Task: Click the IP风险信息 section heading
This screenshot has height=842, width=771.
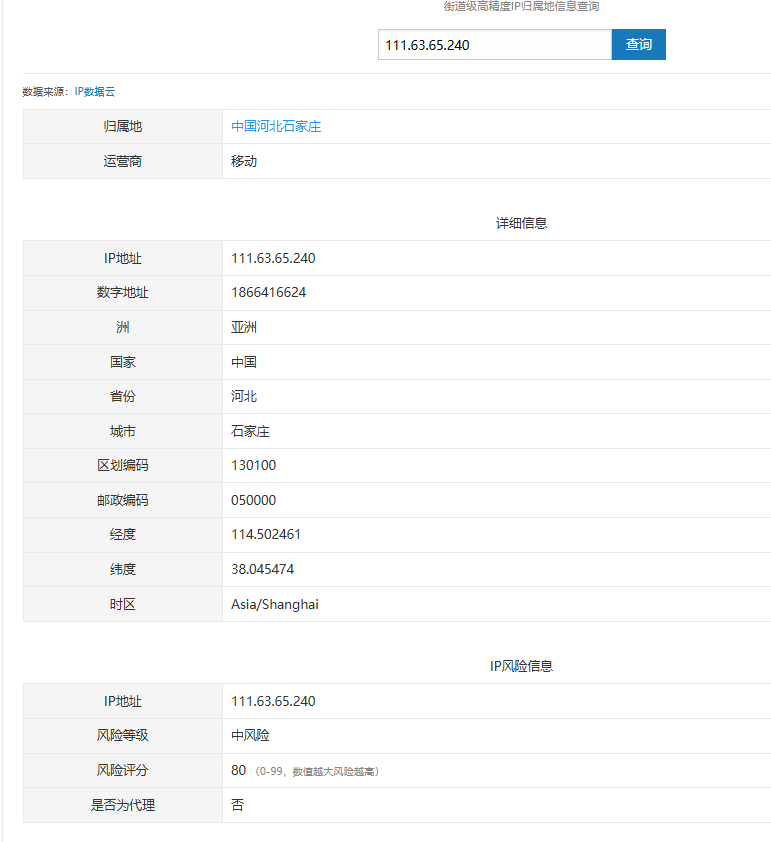Action: (x=521, y=666)
